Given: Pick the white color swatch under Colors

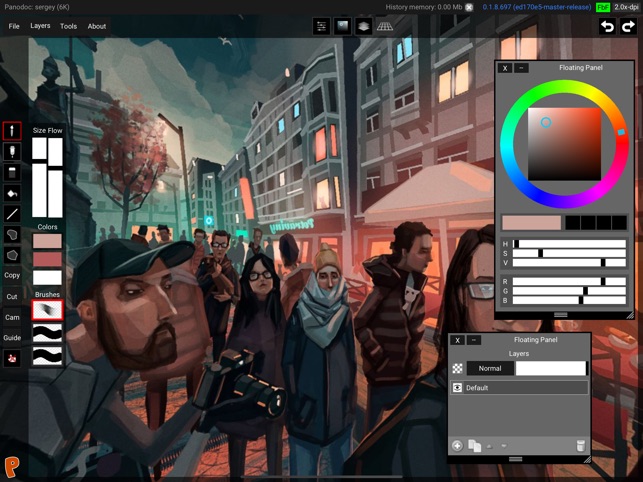Looking at the screenshot, I should (47, 278).
